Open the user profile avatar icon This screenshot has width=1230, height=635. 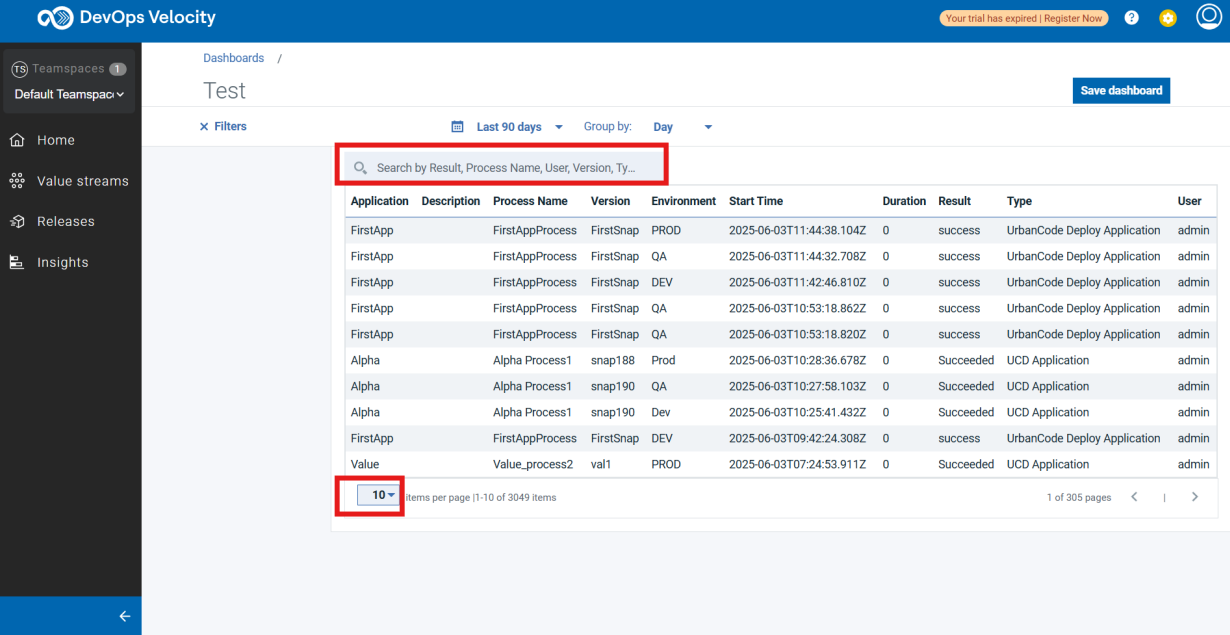[x=1209, y=17]
